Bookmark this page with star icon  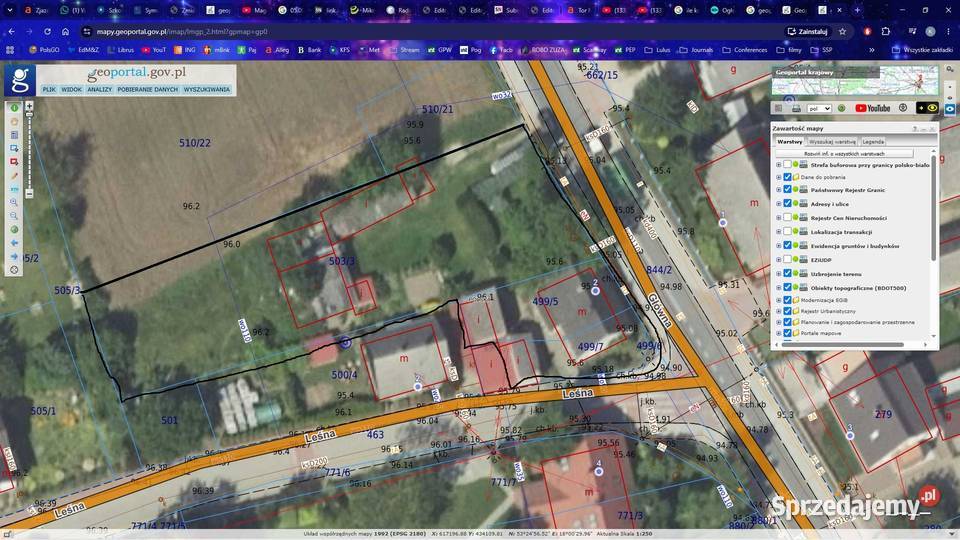(842, 31)
